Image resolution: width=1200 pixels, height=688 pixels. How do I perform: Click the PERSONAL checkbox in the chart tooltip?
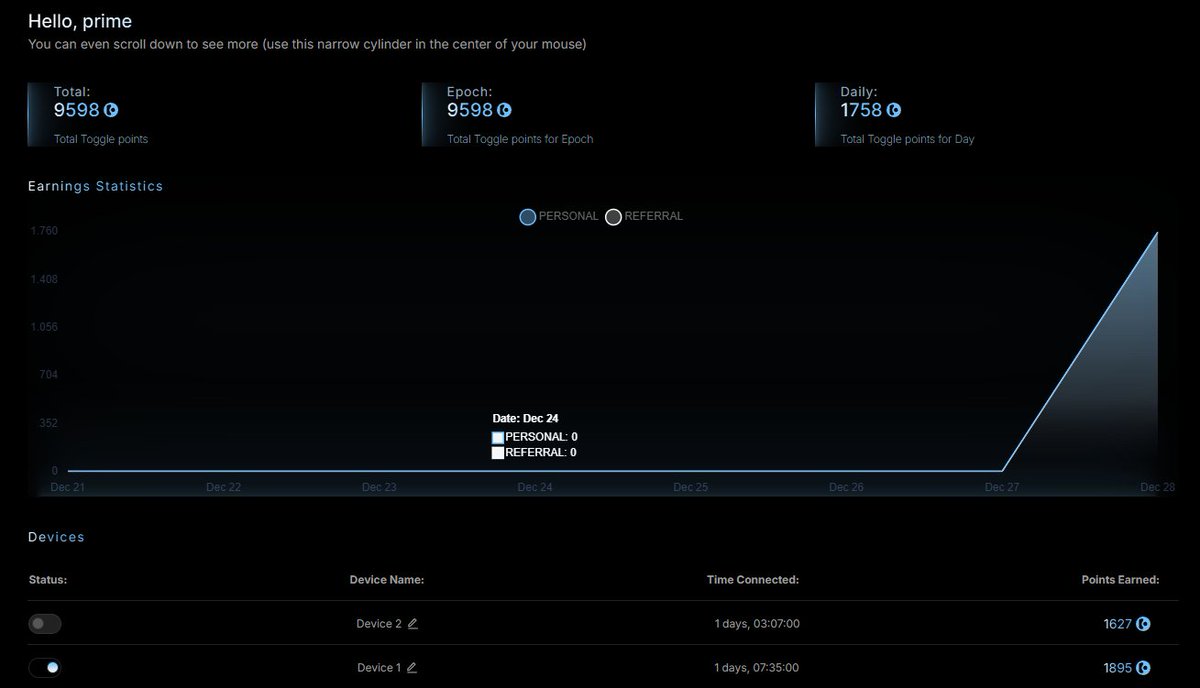[497, 437]
